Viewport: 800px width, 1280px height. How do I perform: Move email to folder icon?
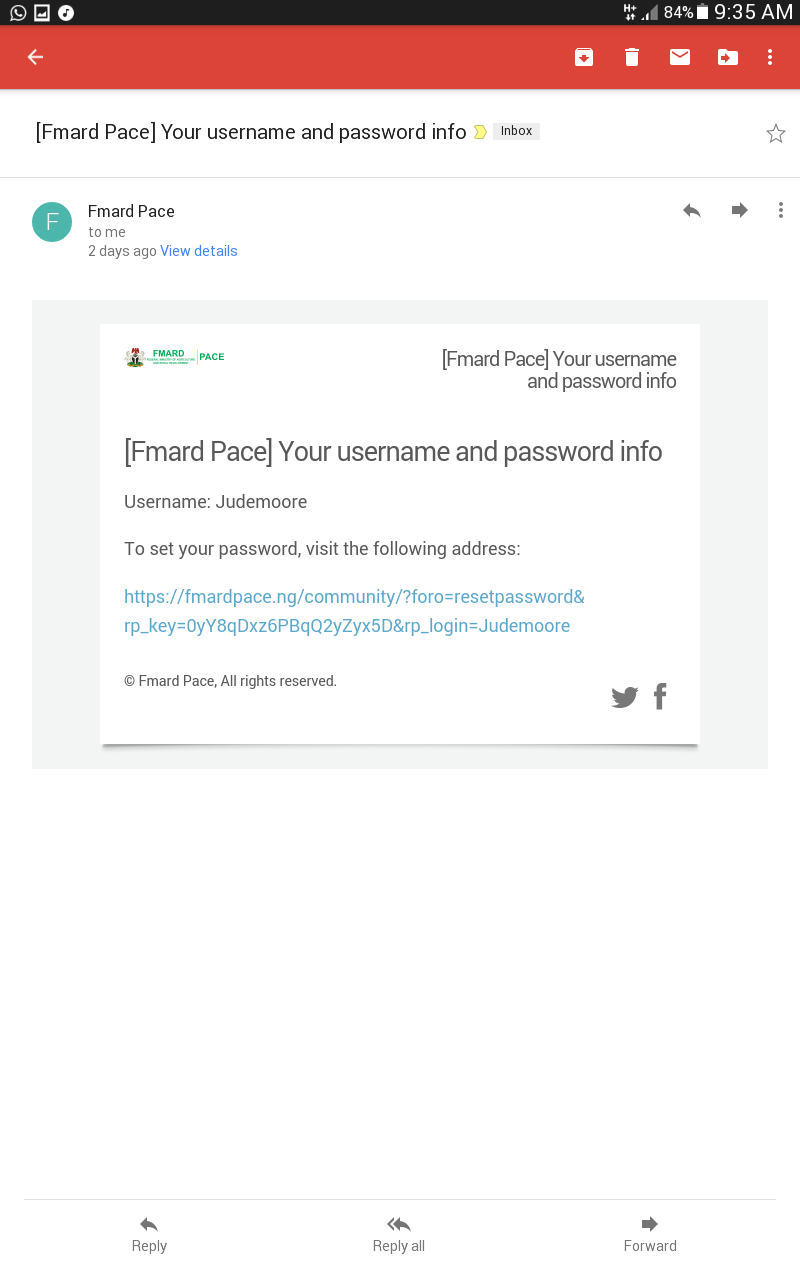[x=728, y=57]
